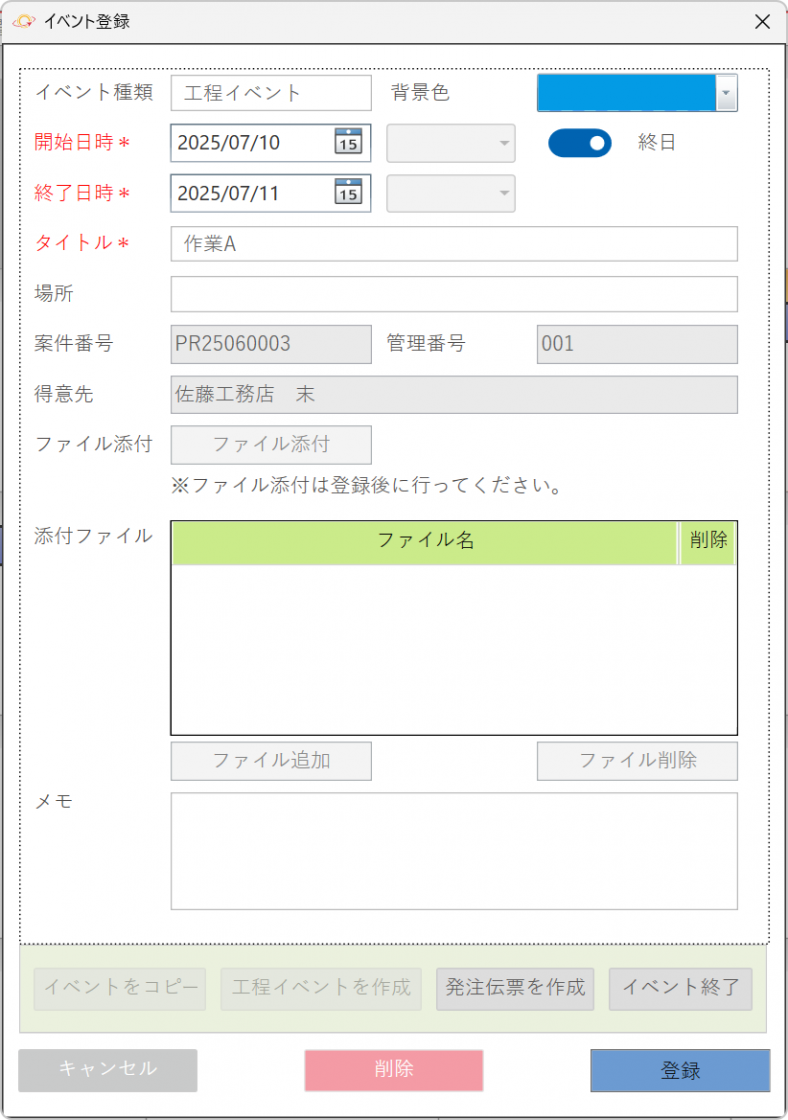
Task: Click the ファイル名 column header
Action: coord(425,541)
